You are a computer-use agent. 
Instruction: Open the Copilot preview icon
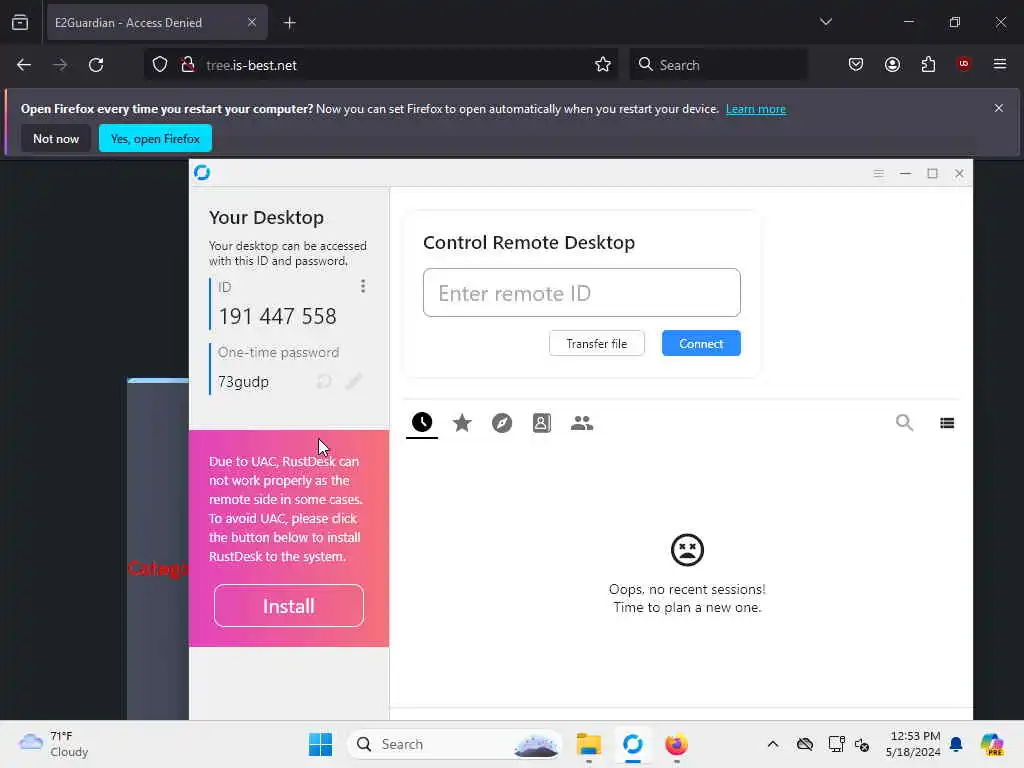click(992, 744)
